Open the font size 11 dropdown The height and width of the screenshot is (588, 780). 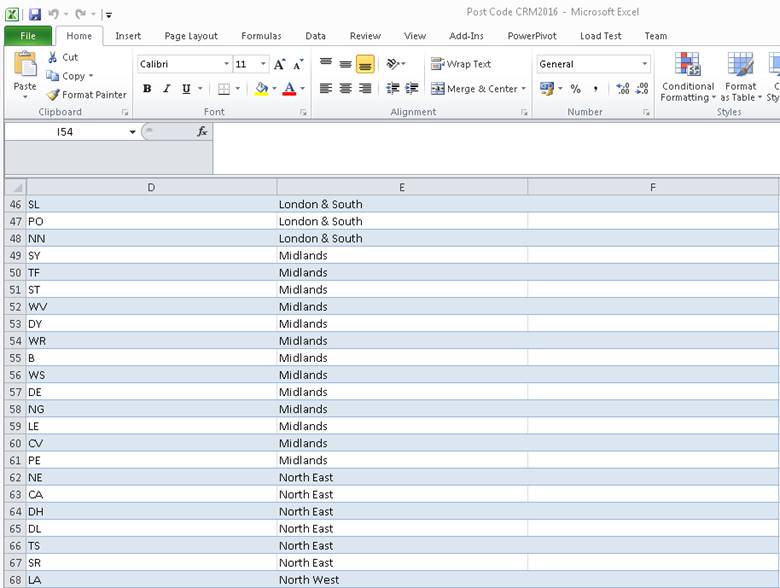click(x=263, y=64)
